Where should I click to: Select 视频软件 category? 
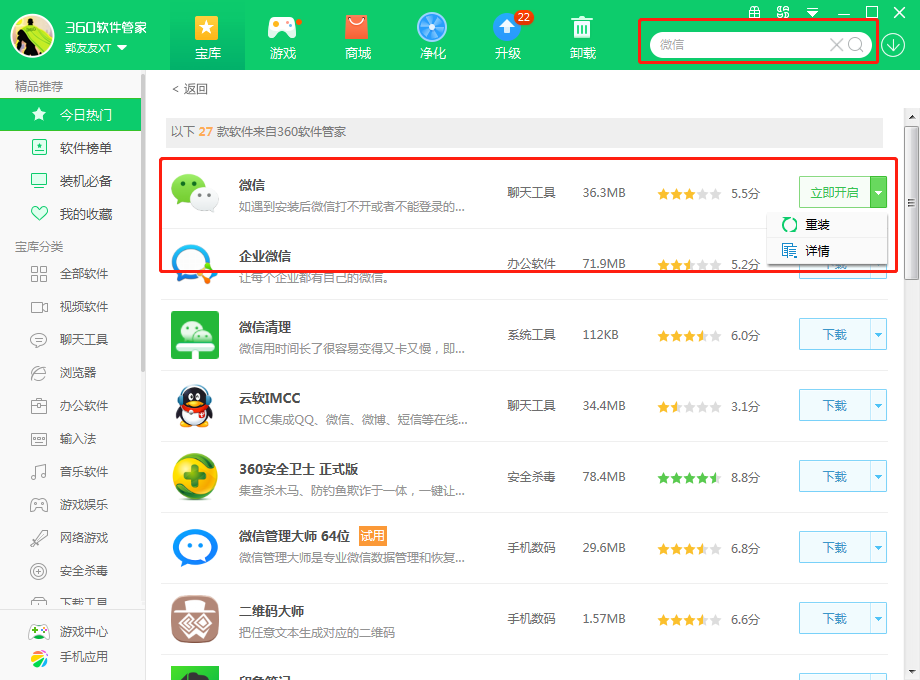coord(70,306)
